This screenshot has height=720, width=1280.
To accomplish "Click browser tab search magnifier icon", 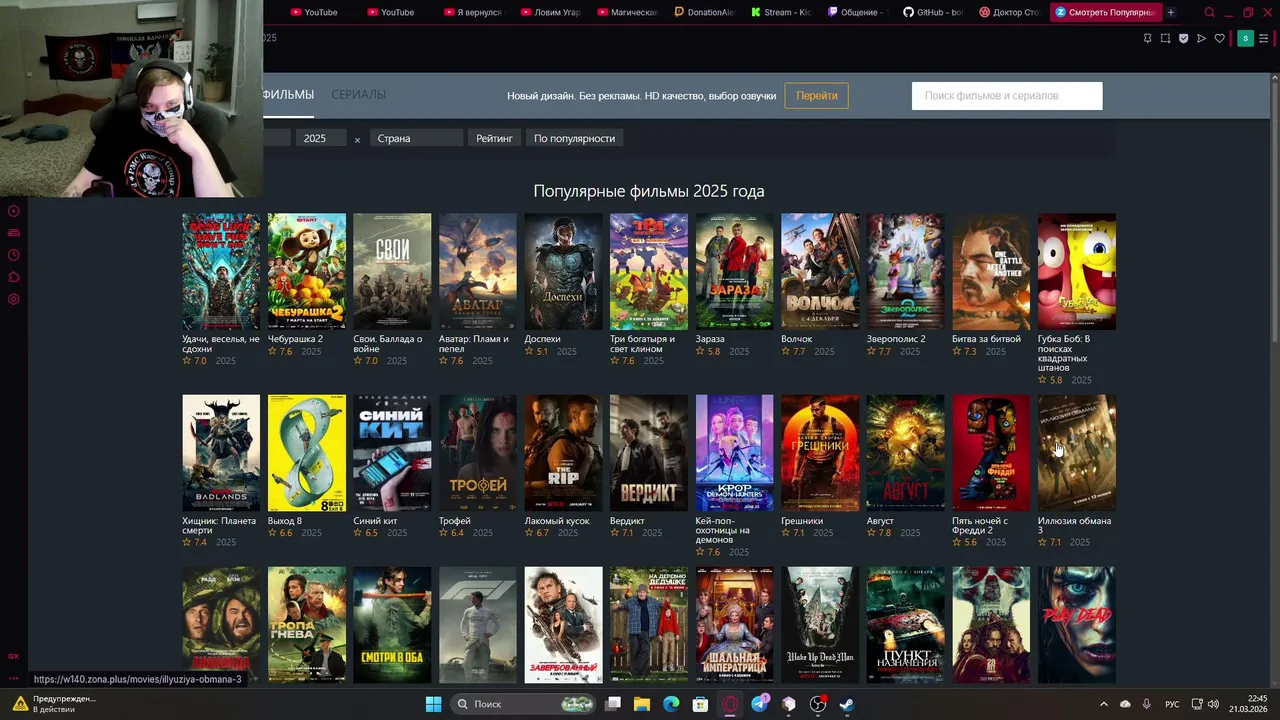I will 1209,12.
